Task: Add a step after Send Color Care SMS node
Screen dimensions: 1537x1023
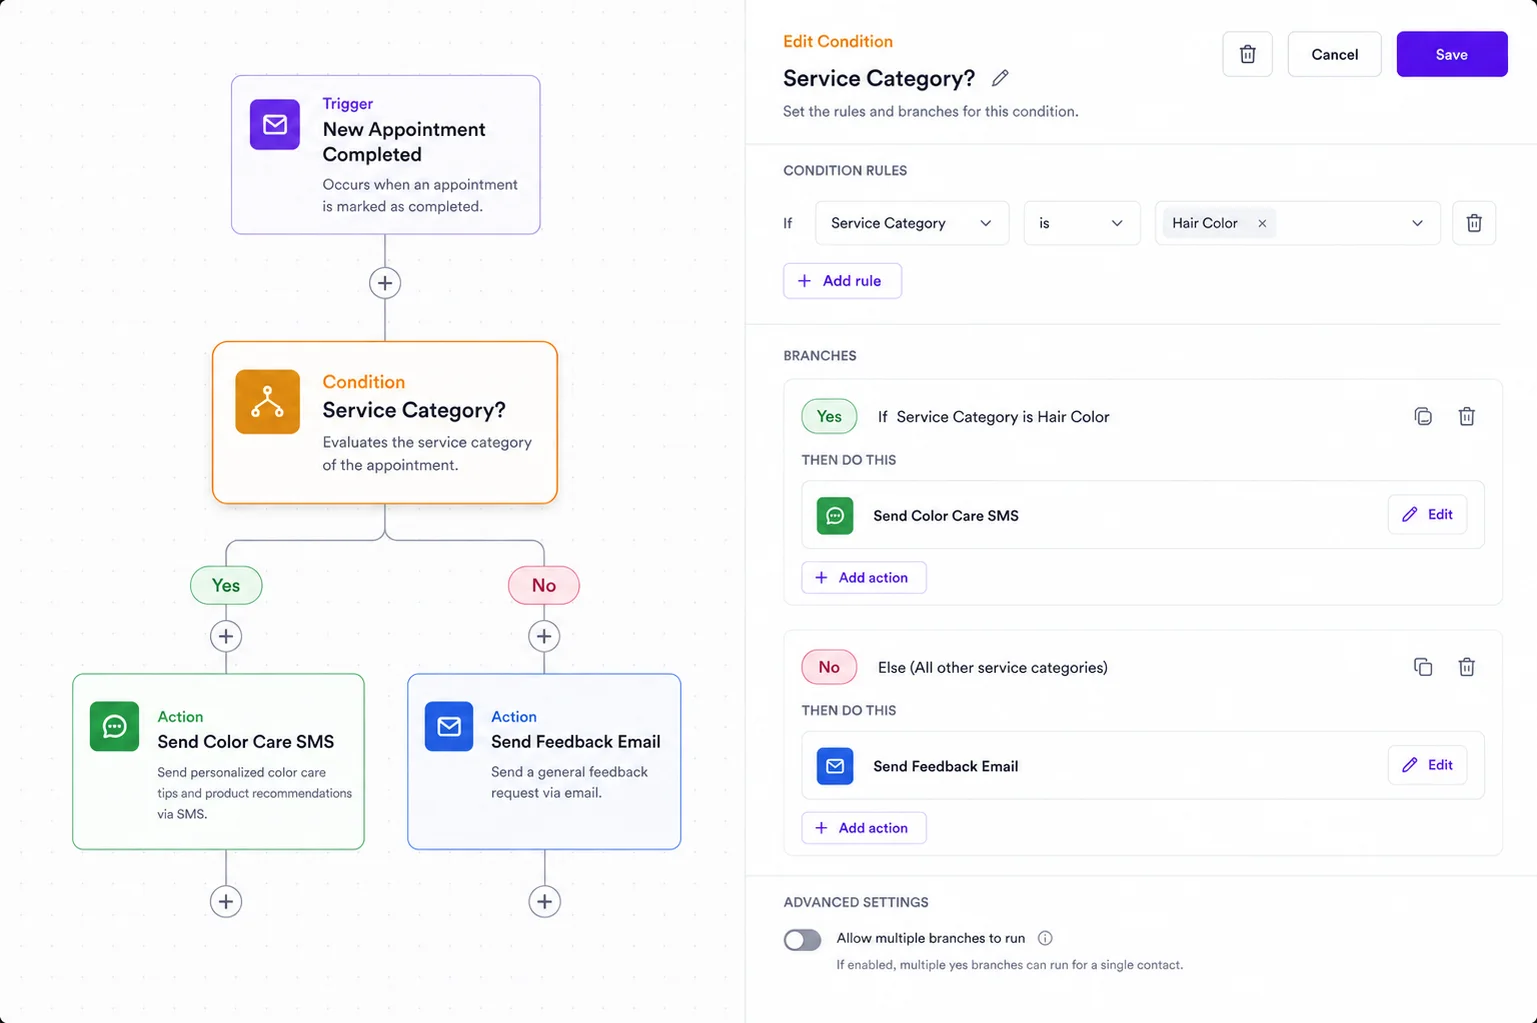Action: point(226,901)
